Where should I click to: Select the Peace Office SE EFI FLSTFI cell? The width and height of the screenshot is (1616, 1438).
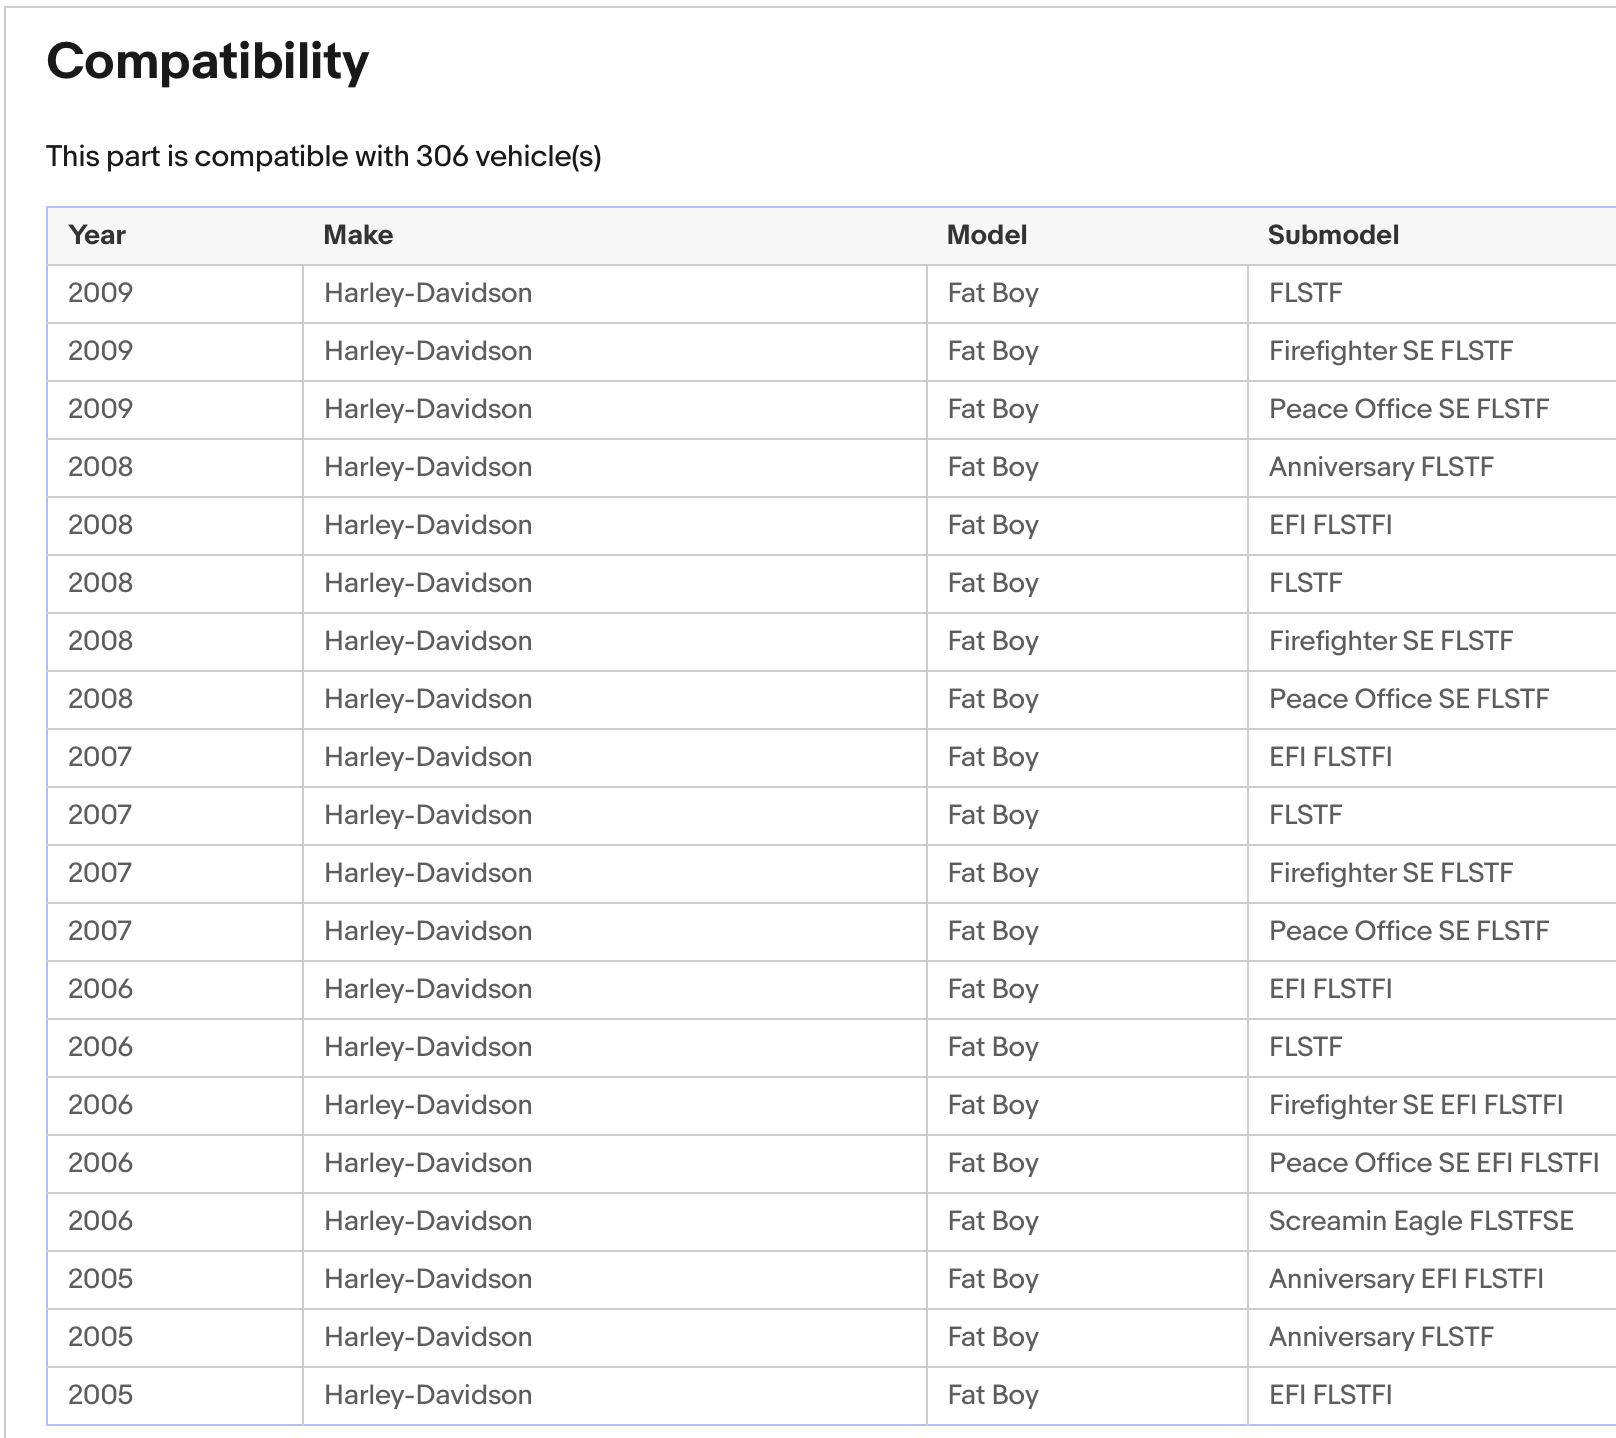coord(1433,1163)
